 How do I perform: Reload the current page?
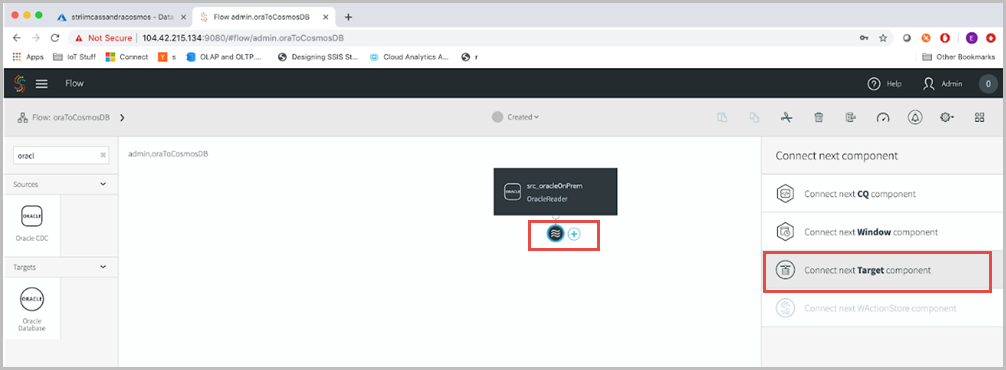[55, 38]
